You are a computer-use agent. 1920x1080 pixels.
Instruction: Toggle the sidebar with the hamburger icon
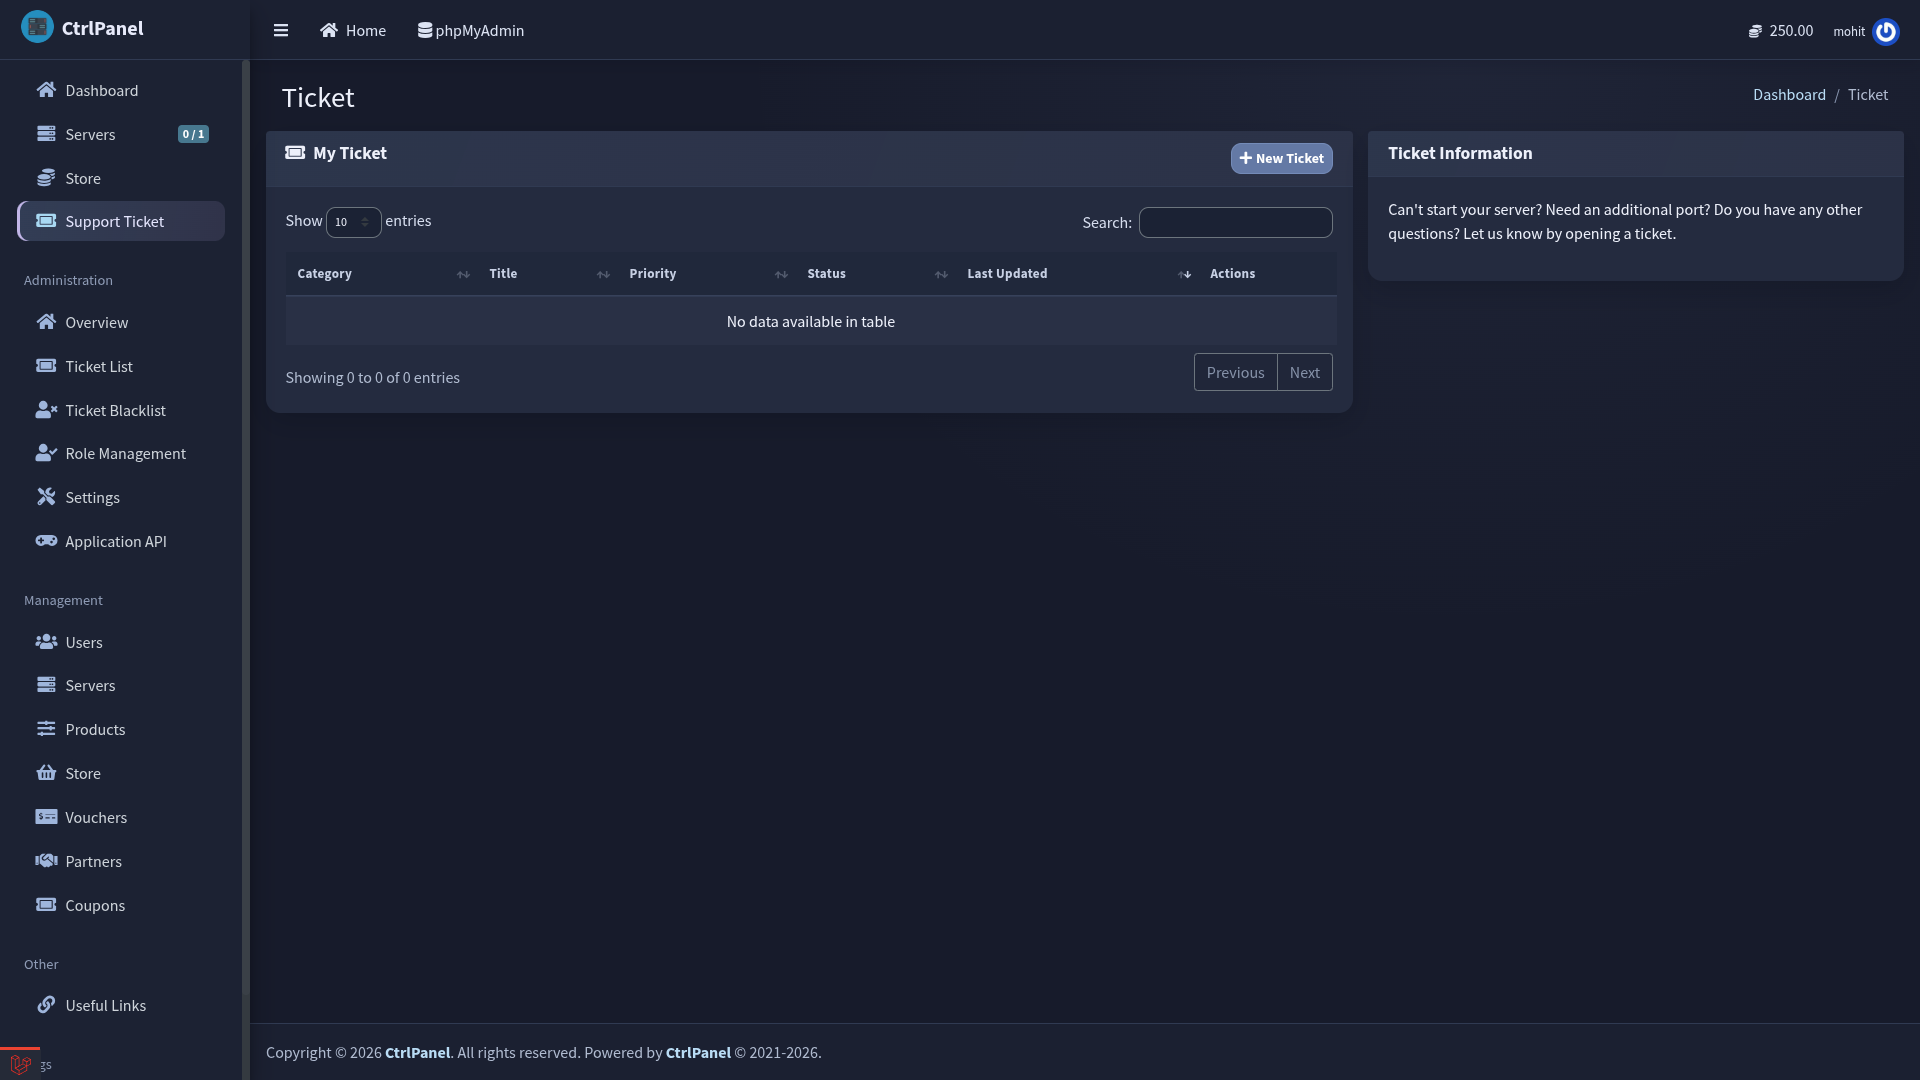pyautogui.click(x=281, y=30)
